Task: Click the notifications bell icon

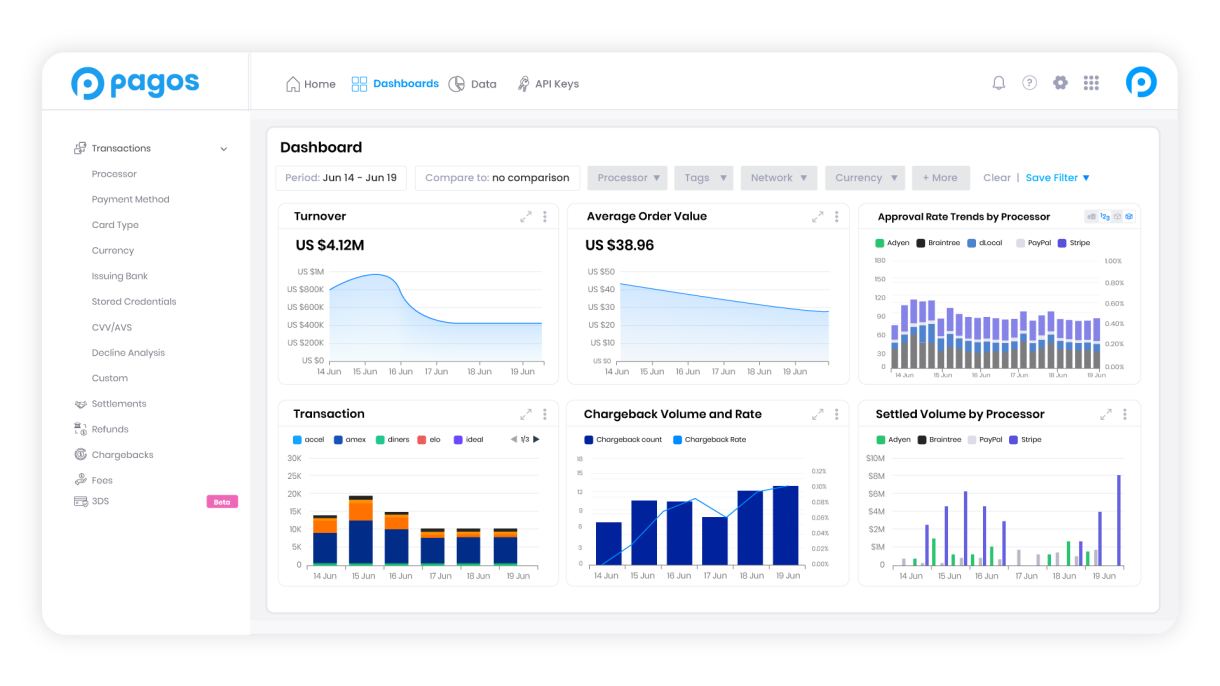Action: 998,83
